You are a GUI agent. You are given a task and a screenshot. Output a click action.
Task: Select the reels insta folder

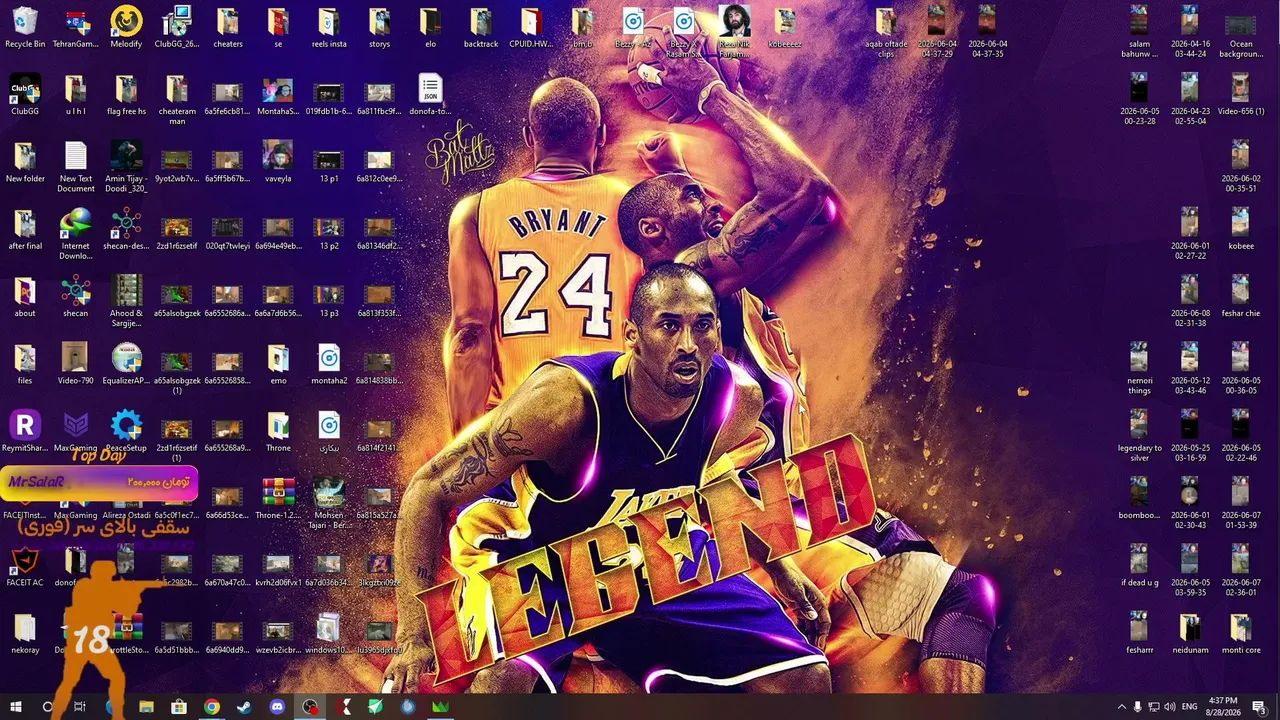[x=329, y=27]
